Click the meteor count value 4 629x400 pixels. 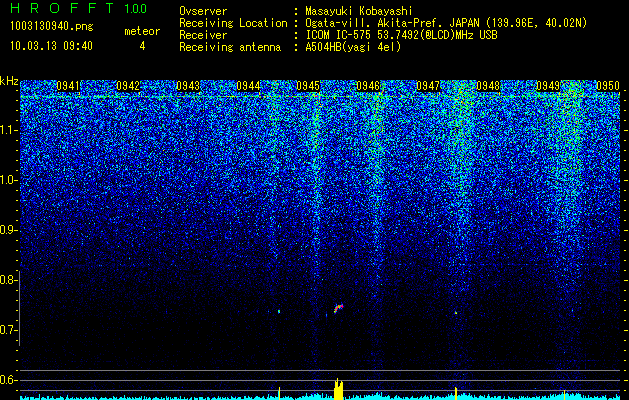(x=142, y=46)
